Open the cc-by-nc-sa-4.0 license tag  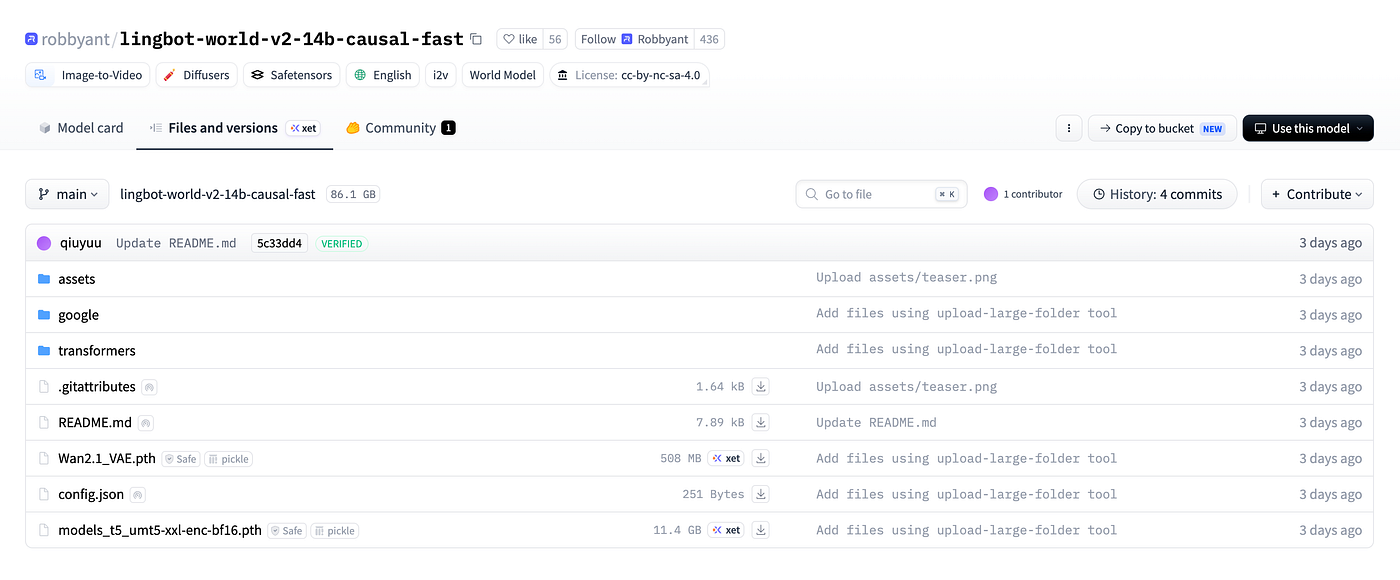(630, 75)
